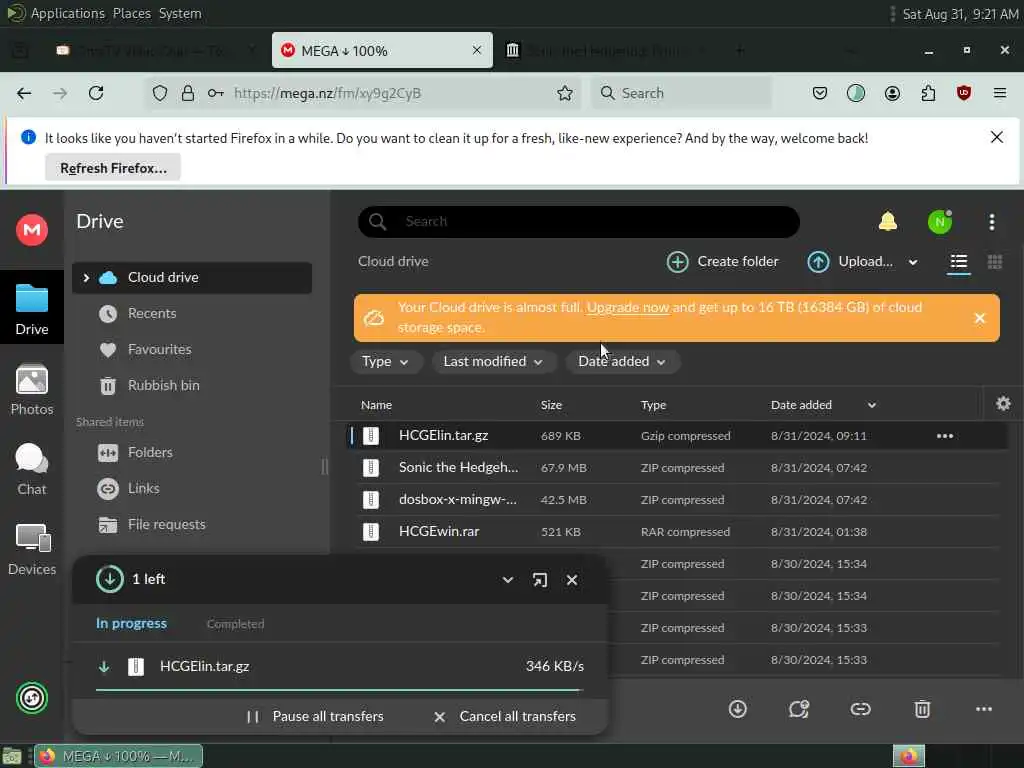Click Cancel all transfers
Screen dimensions: 1024x768
coord(505,716)
